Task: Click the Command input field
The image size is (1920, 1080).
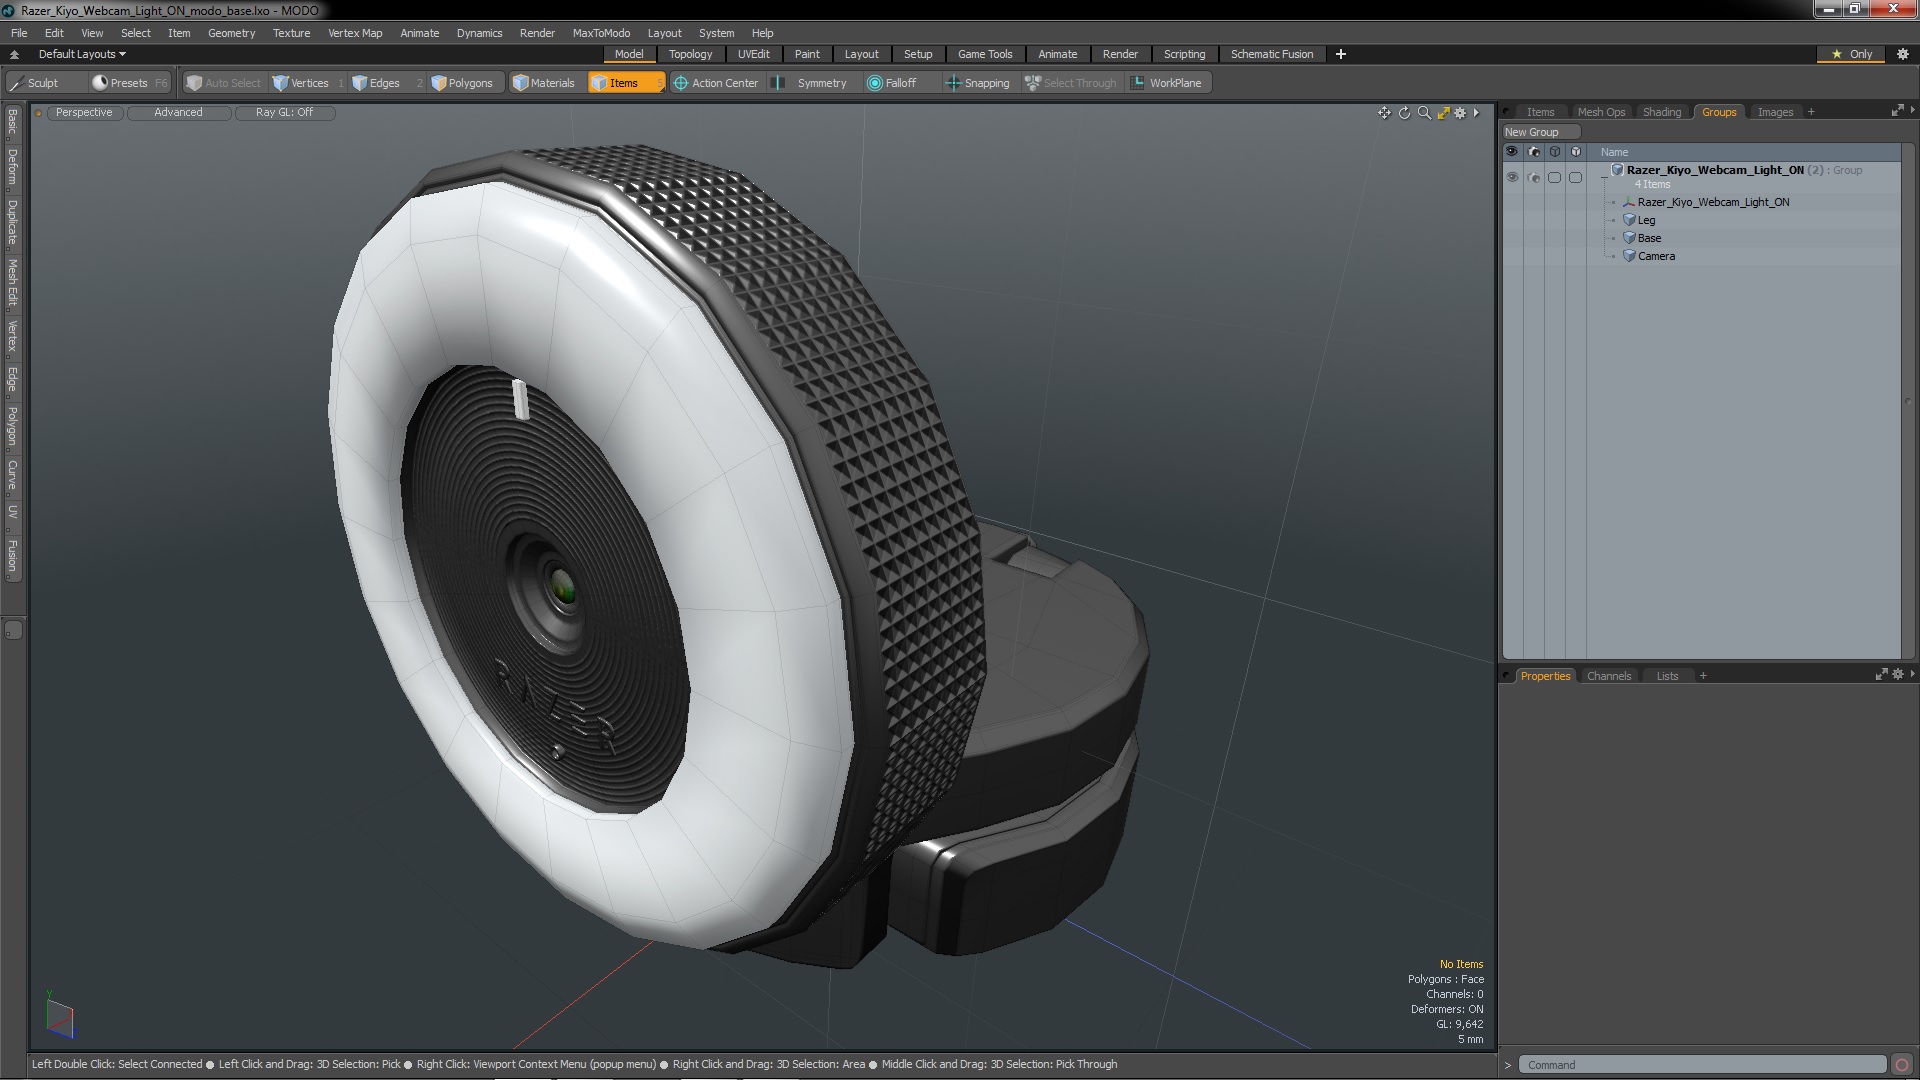Action: pos(1702,1065)
